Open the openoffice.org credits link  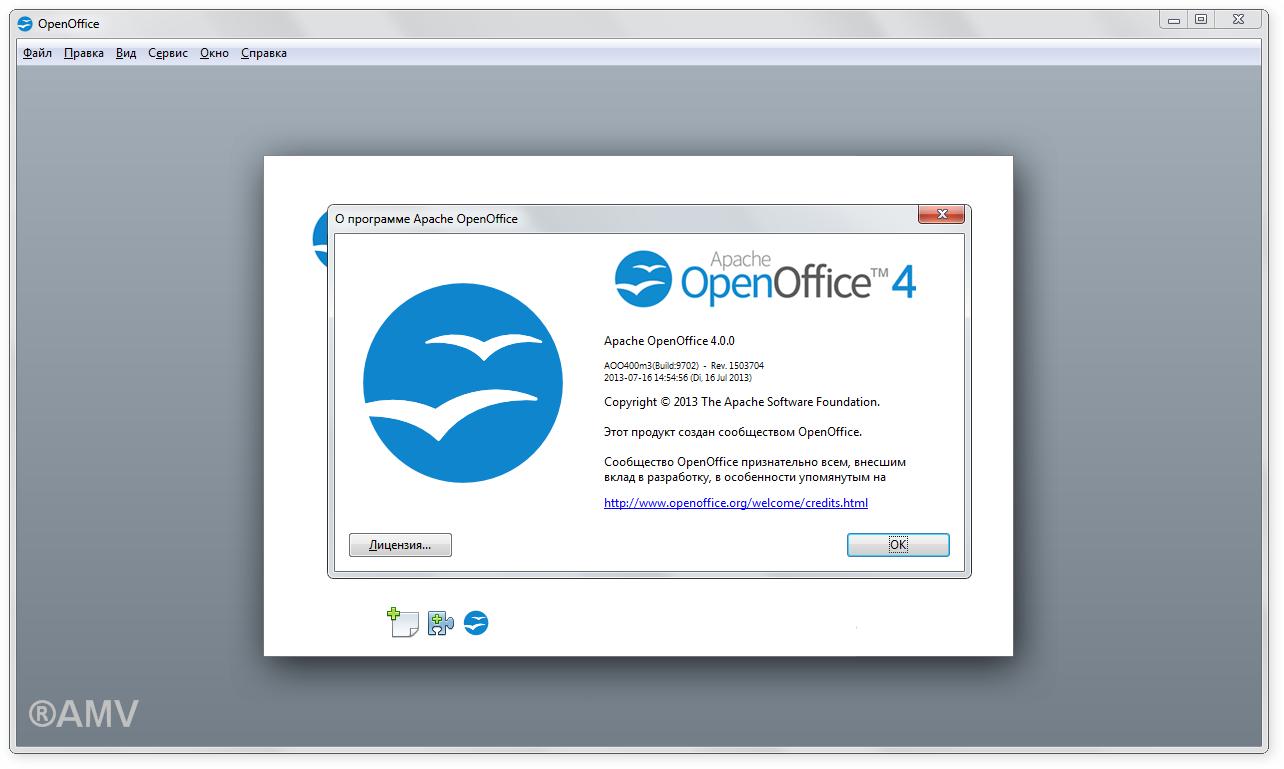coord(736,503)
